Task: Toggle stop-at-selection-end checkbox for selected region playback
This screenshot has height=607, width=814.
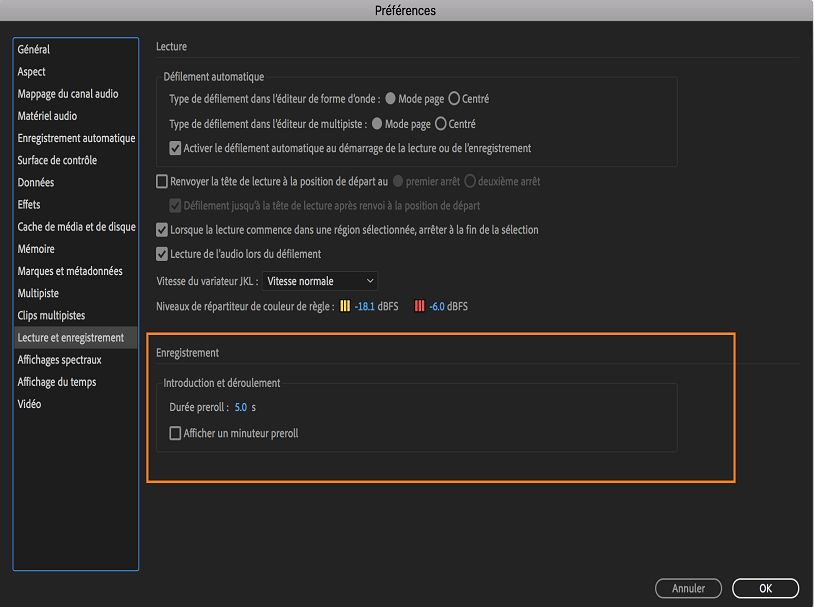Action: 163,230
